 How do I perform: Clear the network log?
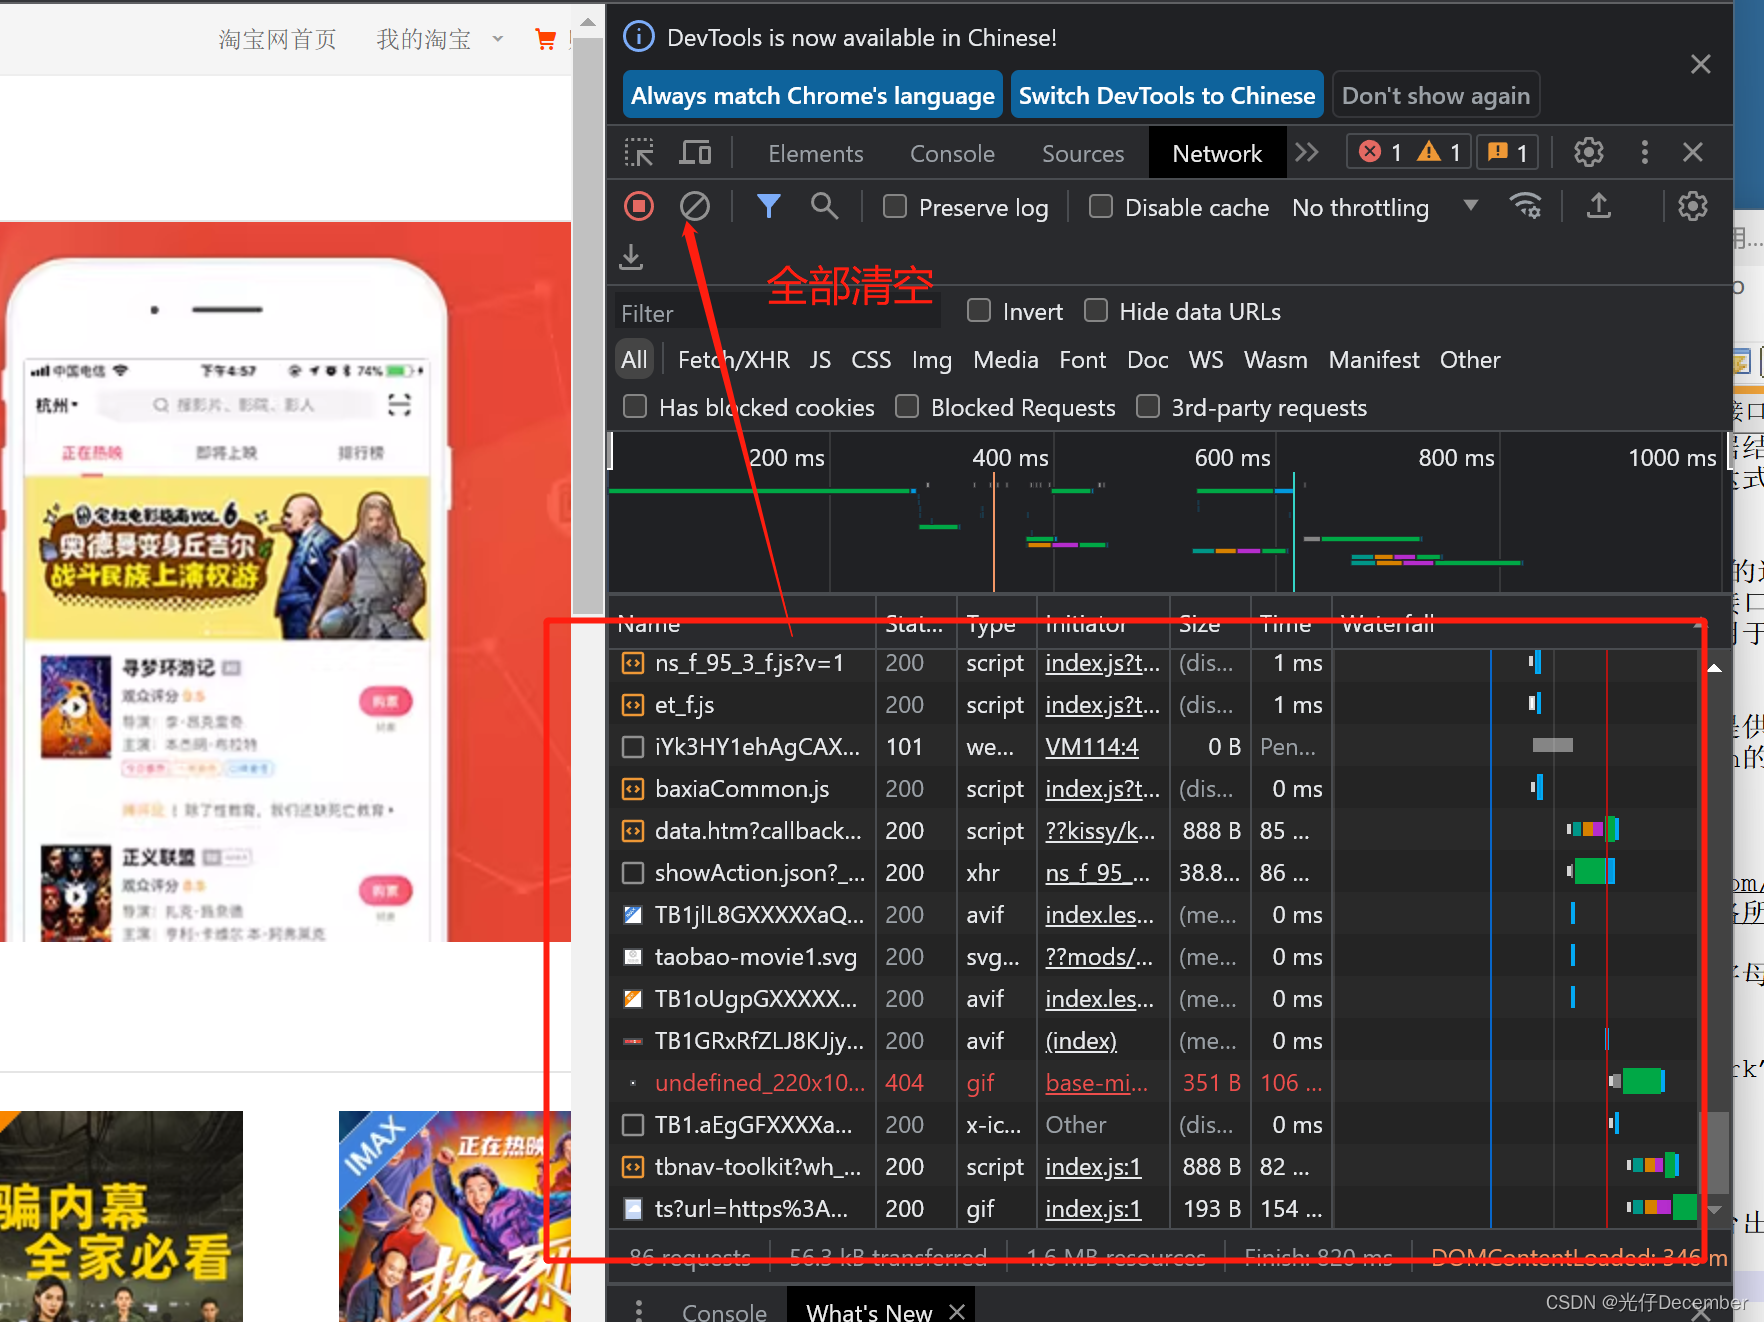[x=695, y=206]
